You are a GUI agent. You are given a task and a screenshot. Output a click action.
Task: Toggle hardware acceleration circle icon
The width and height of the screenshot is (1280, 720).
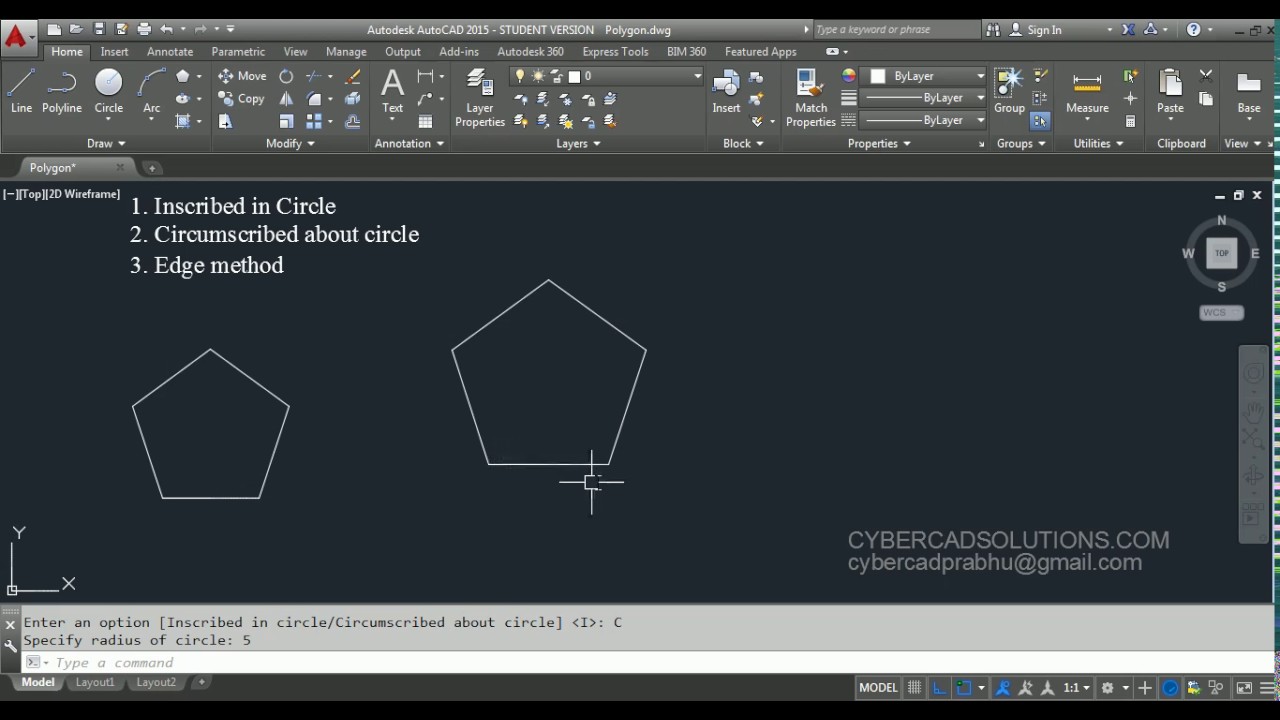click(x=1170, y=688)
